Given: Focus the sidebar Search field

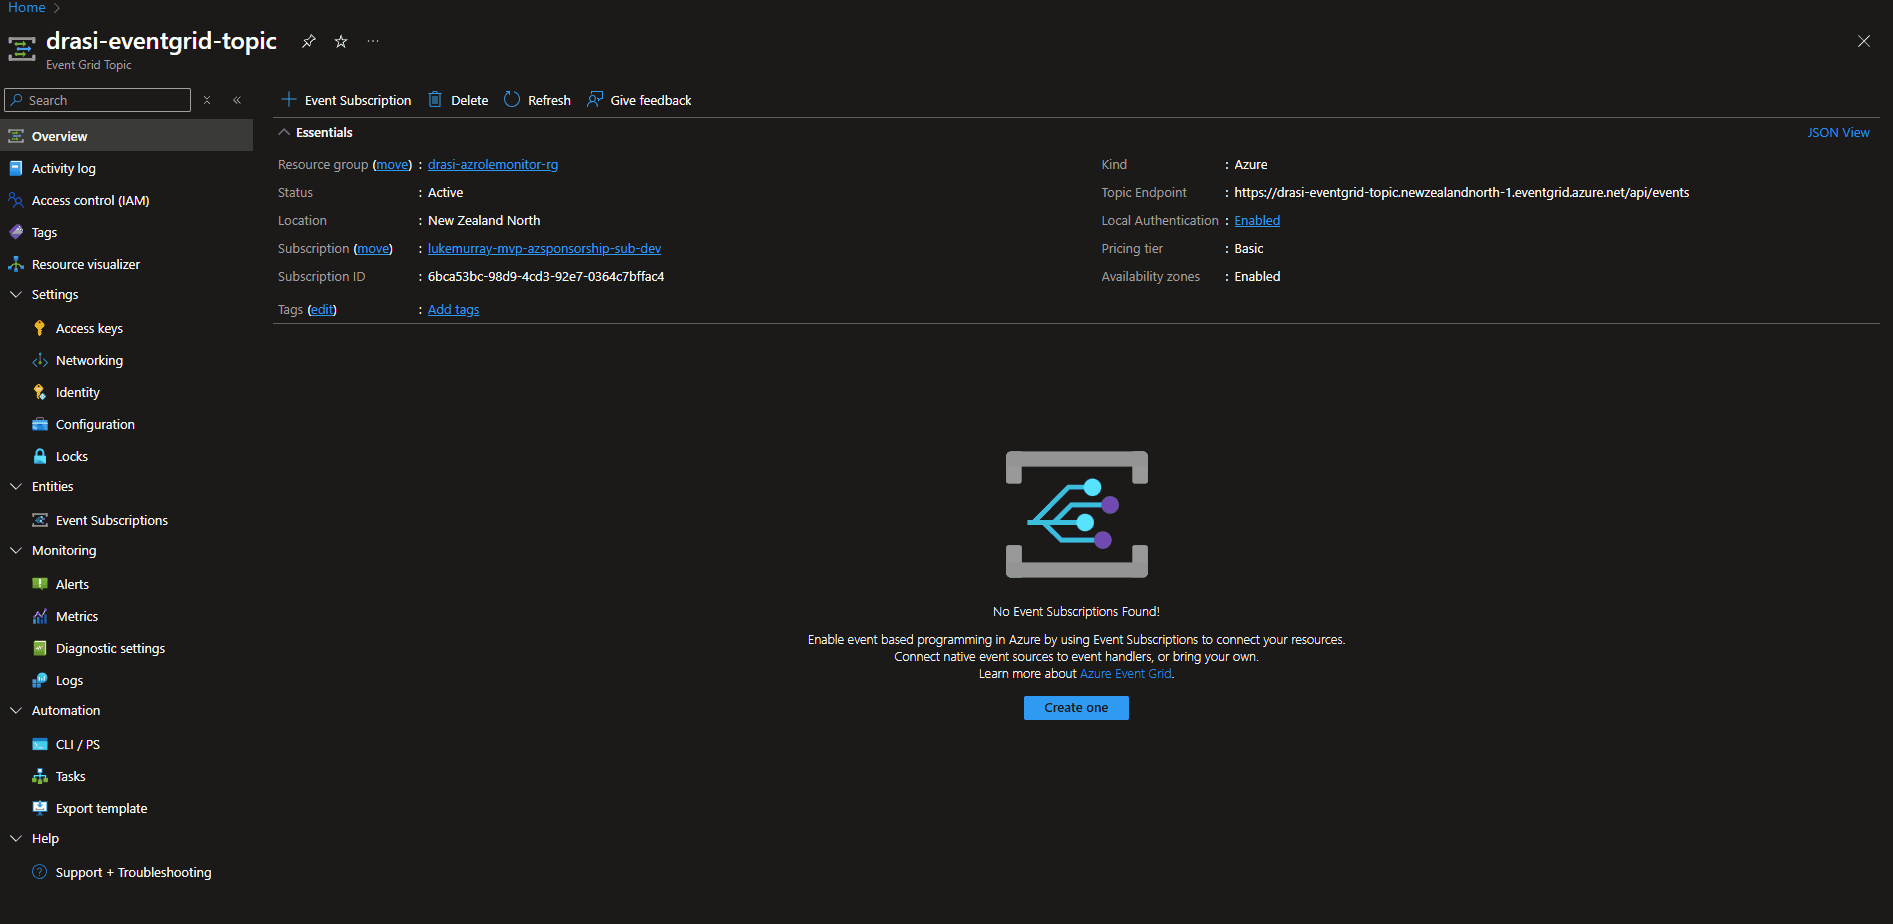Looking at the screenshot, I should point(98,100).
